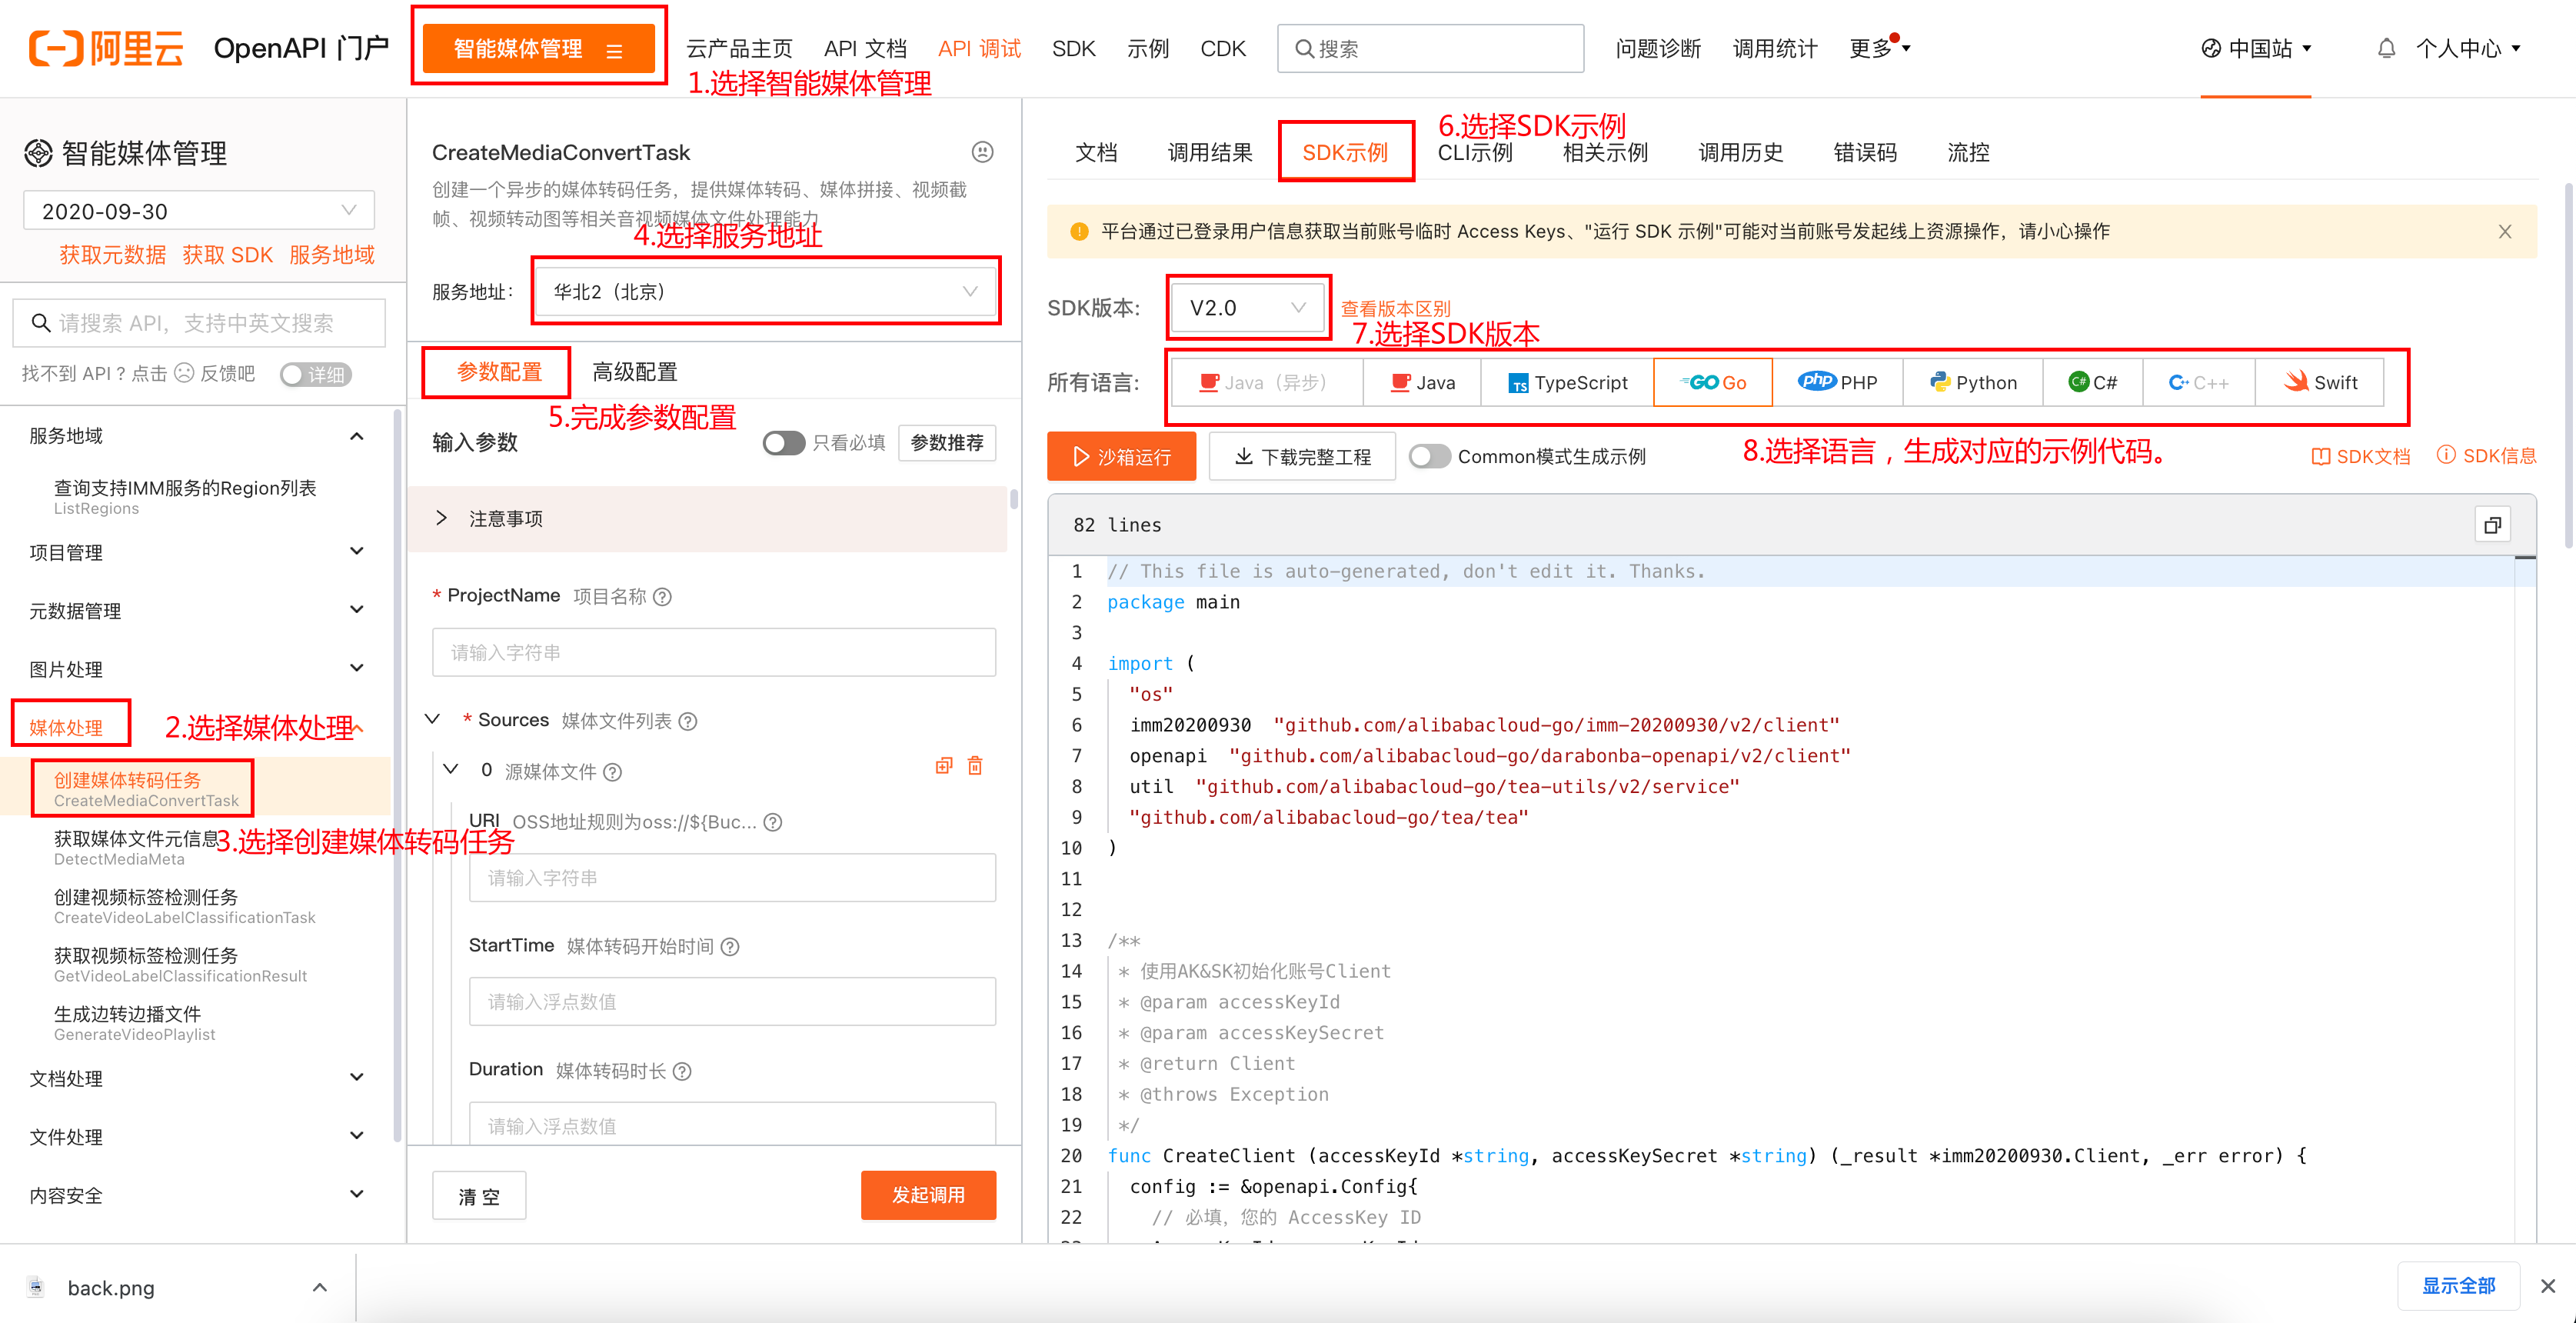
Task: Click the Alibaba Cloud logo
Action: (106, 48)
